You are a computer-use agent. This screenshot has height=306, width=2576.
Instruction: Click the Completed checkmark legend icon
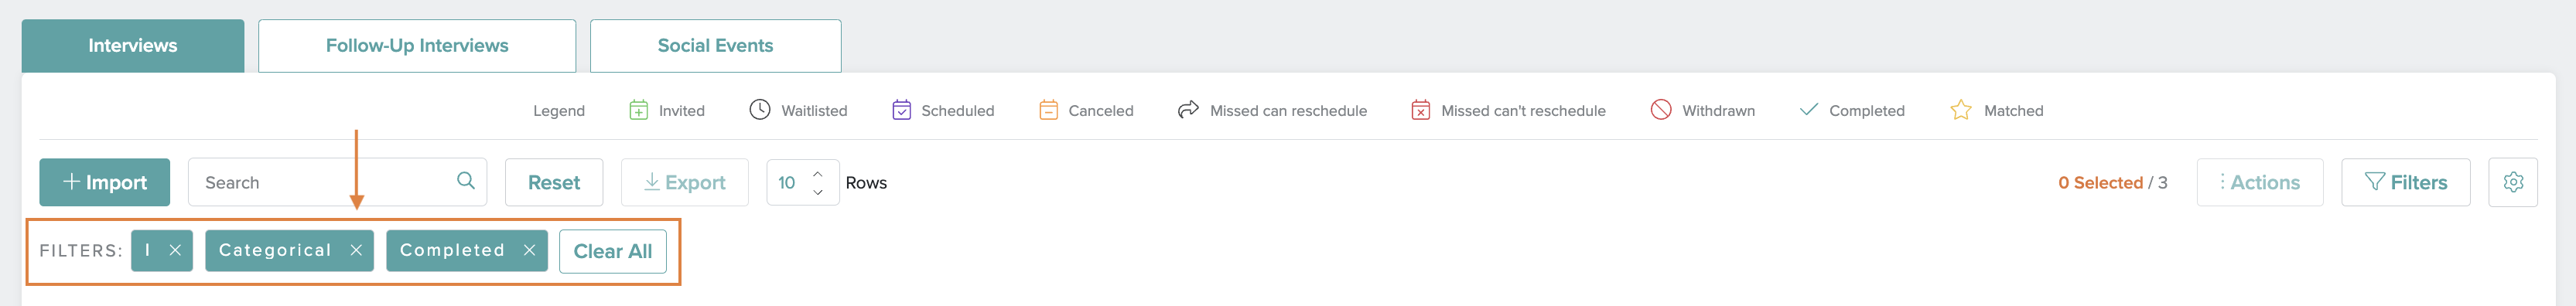click(1808, 110)
